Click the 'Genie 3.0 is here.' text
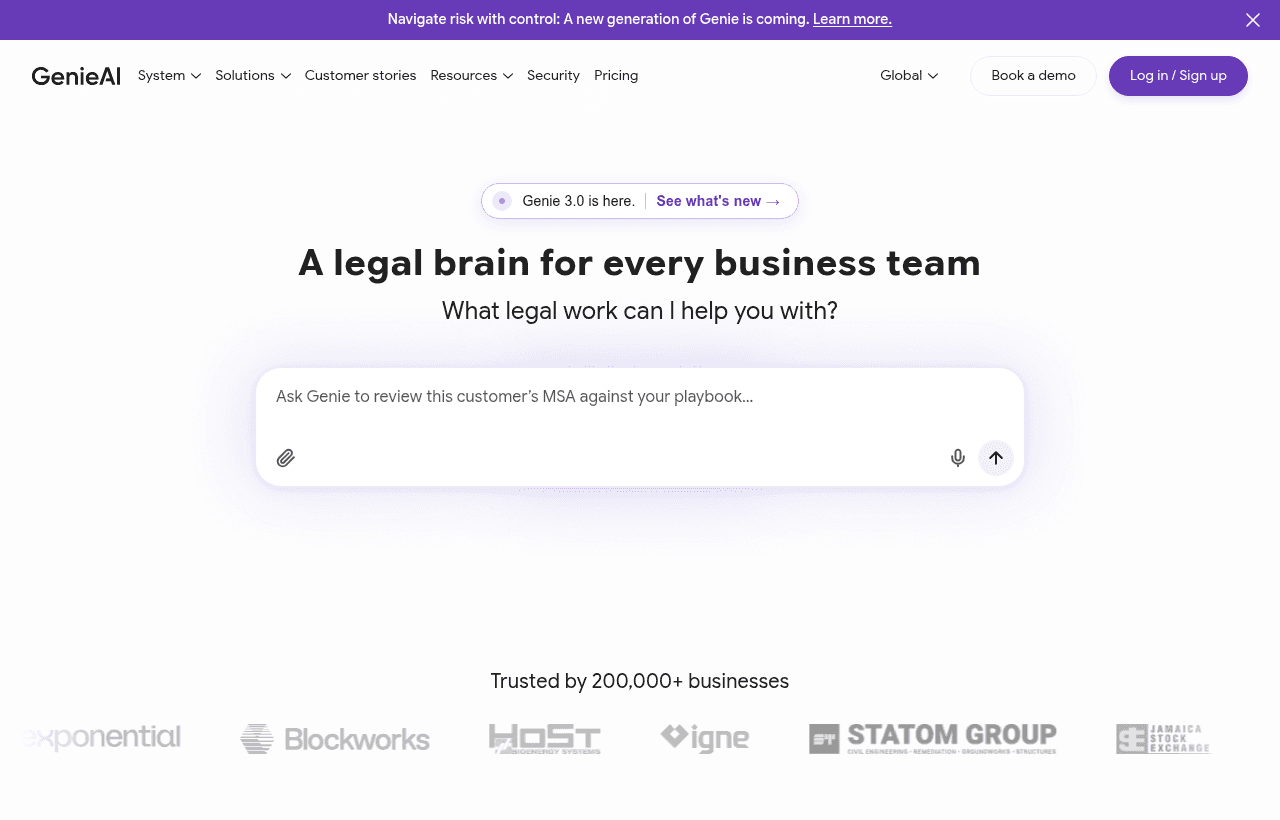 [578, 201]
